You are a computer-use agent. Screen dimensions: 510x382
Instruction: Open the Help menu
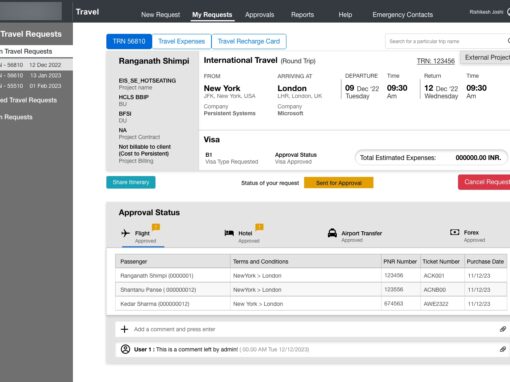pyautogui.click(x=345, y=15)
